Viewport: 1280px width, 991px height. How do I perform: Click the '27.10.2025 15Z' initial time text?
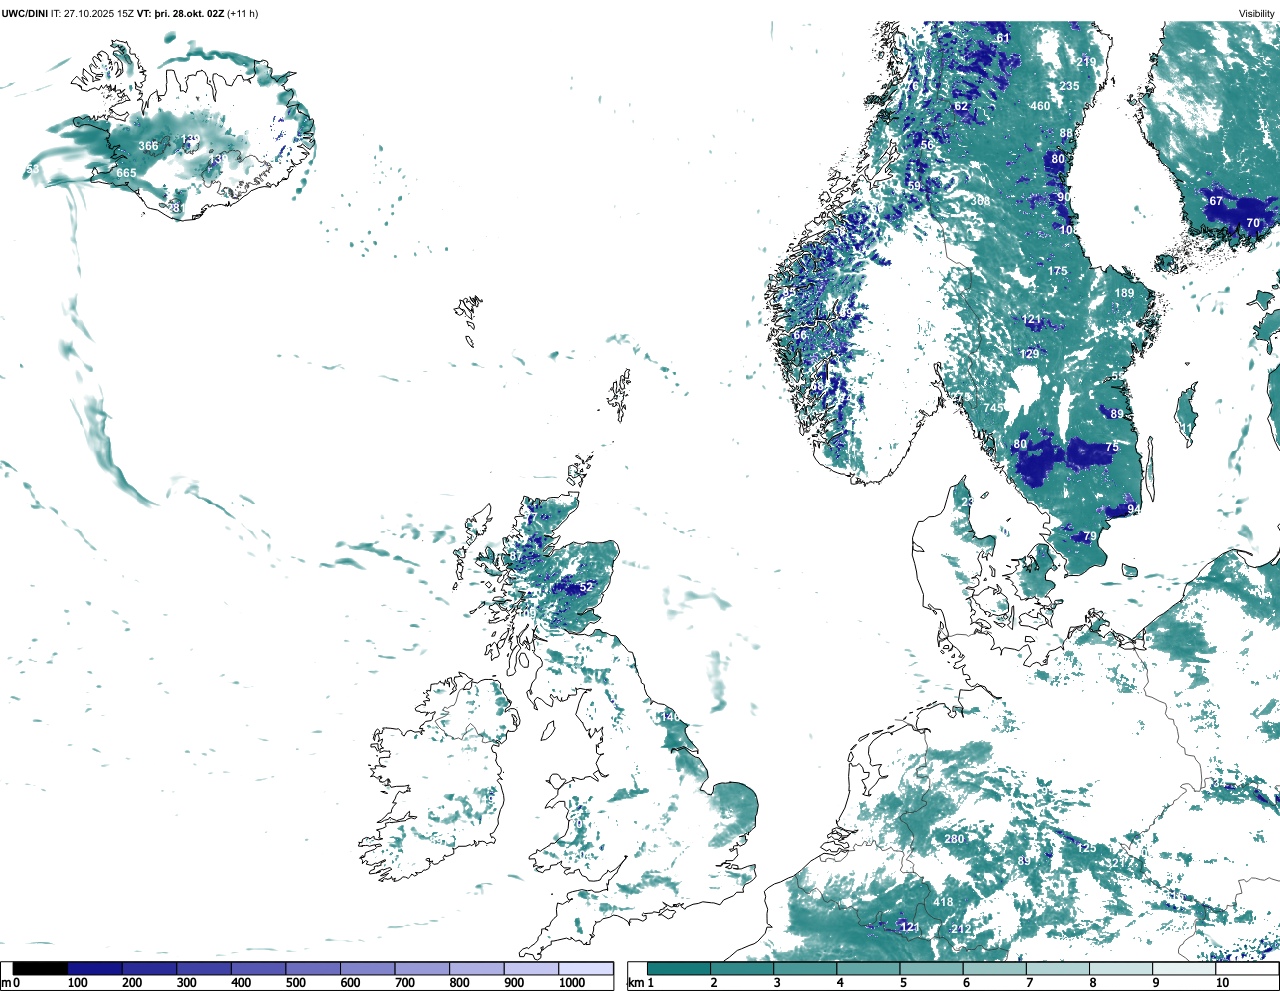[x=99, y=13]
